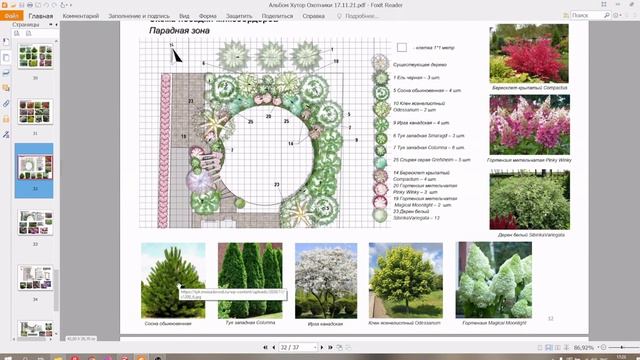Open the layers panel icon

6,73
